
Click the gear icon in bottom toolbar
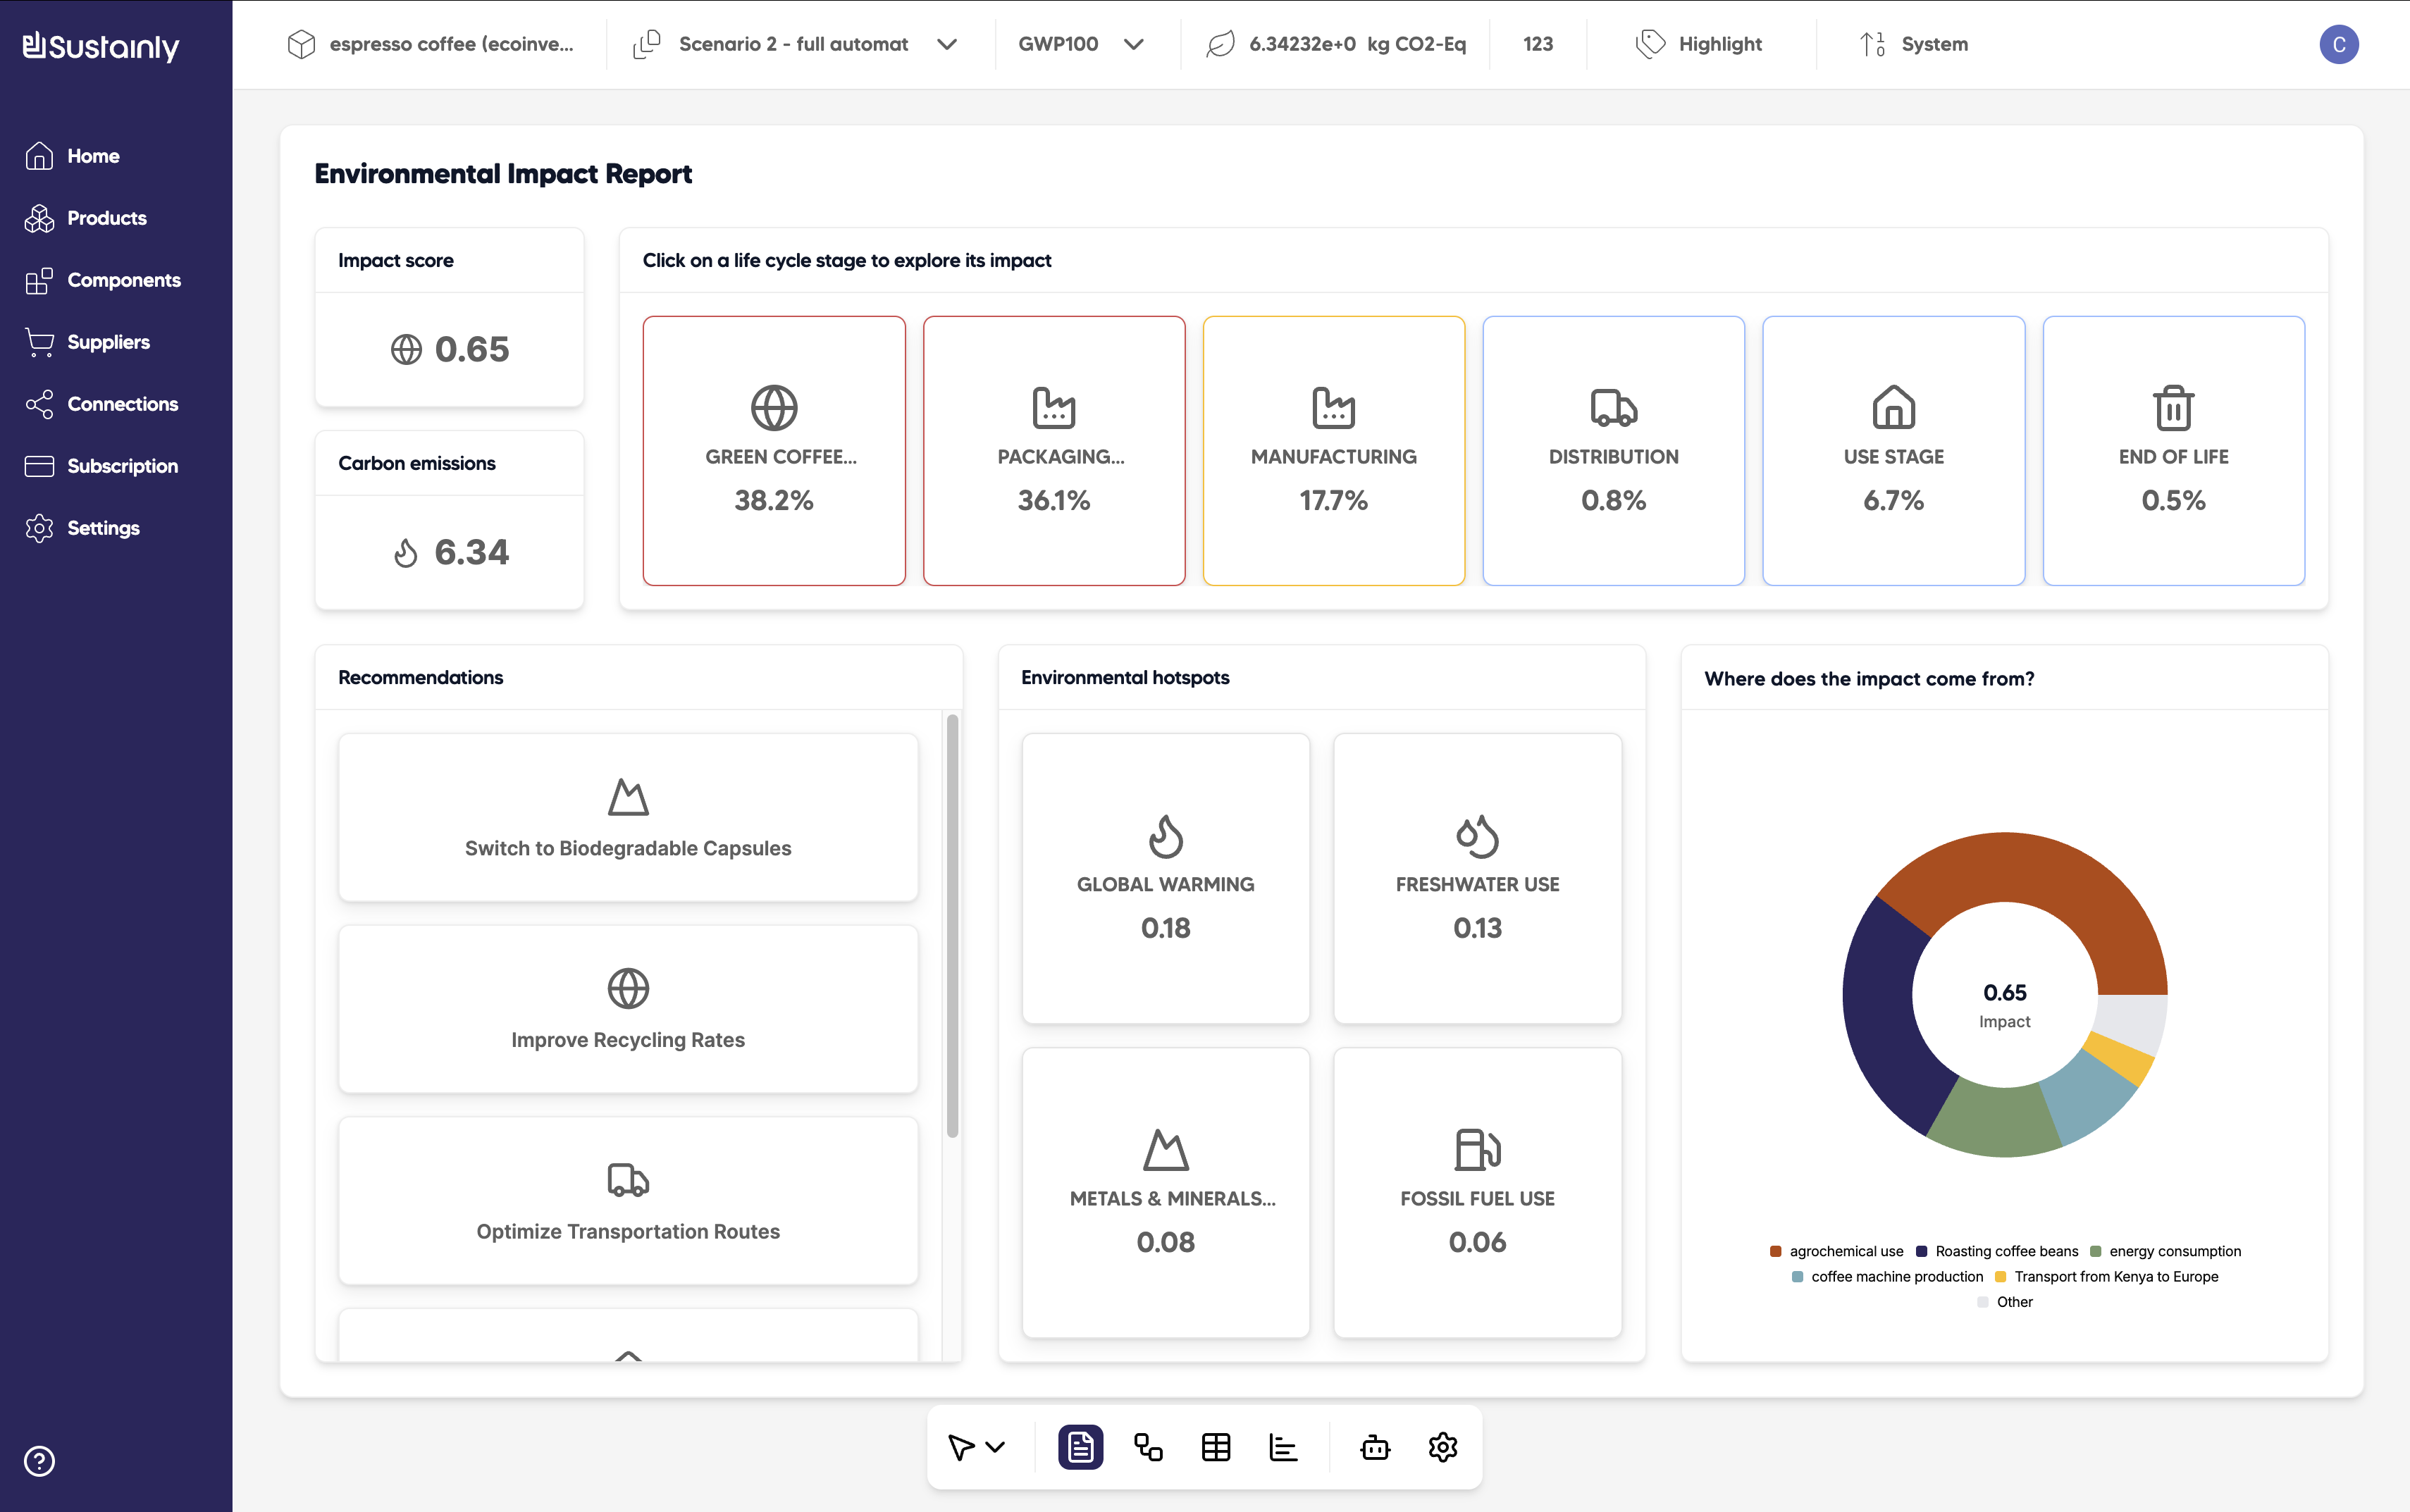click(x=1442, y=1447)
